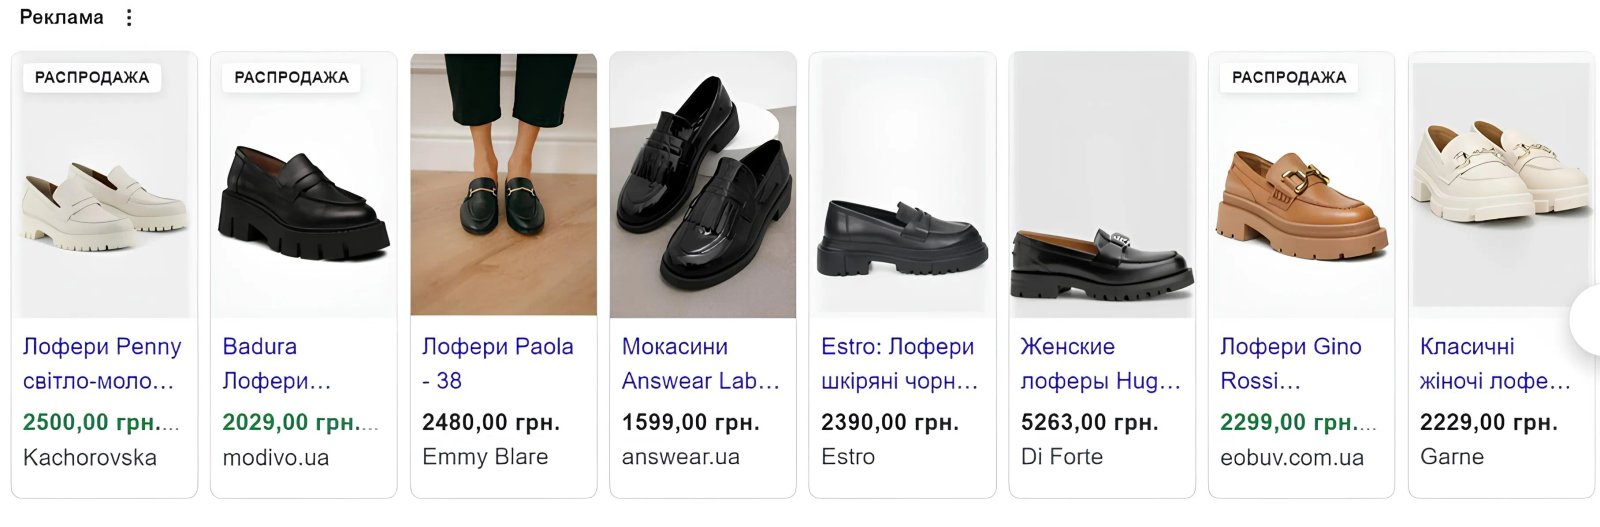
Task: Click the black patent Answear moccasins image
Action: [x=703, y=185]
